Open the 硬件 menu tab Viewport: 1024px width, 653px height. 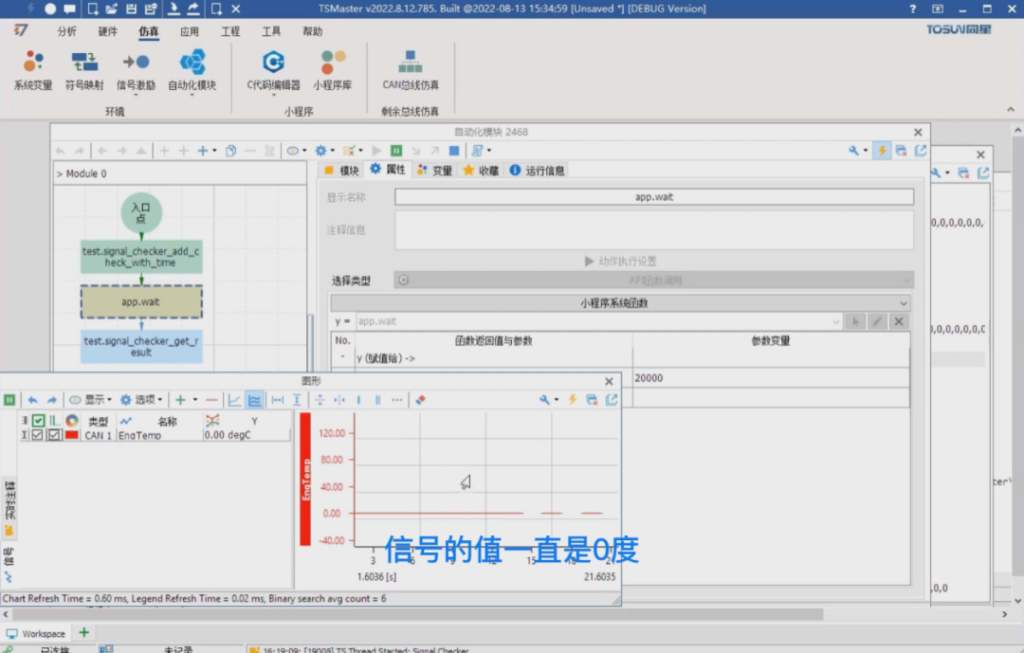[x=108, y=31]
